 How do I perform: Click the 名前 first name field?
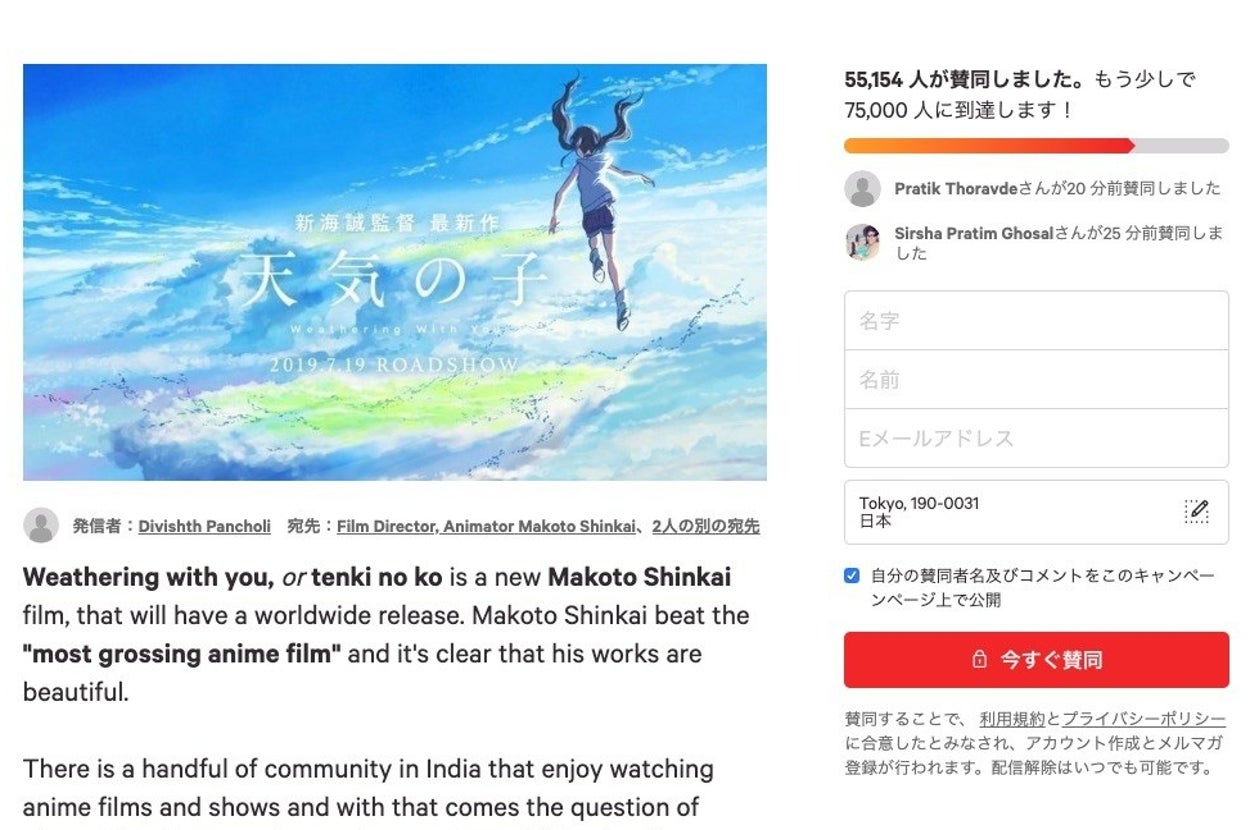point(1036,379)
